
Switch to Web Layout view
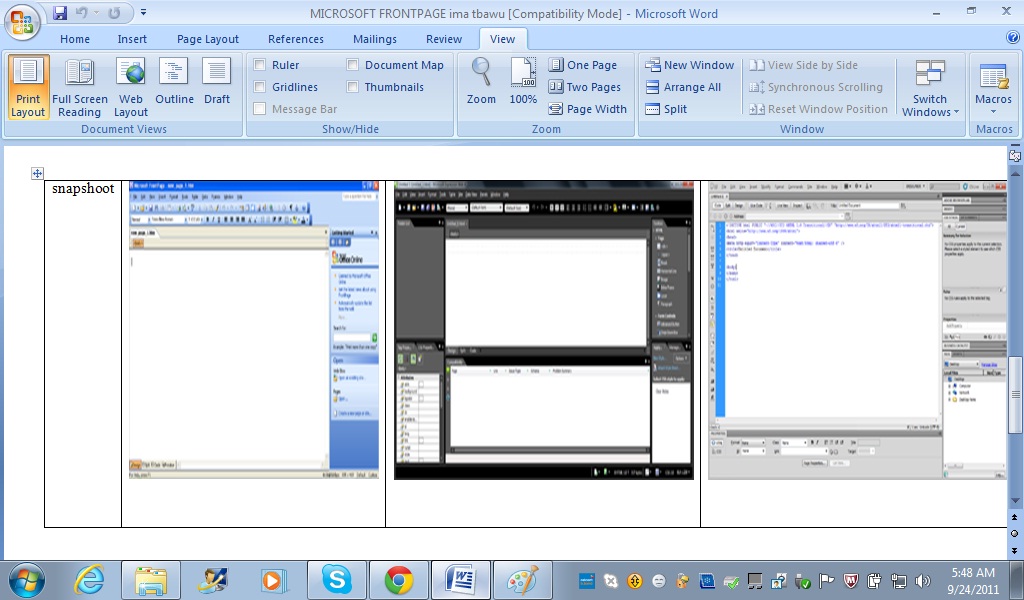(x=131, y=87)
